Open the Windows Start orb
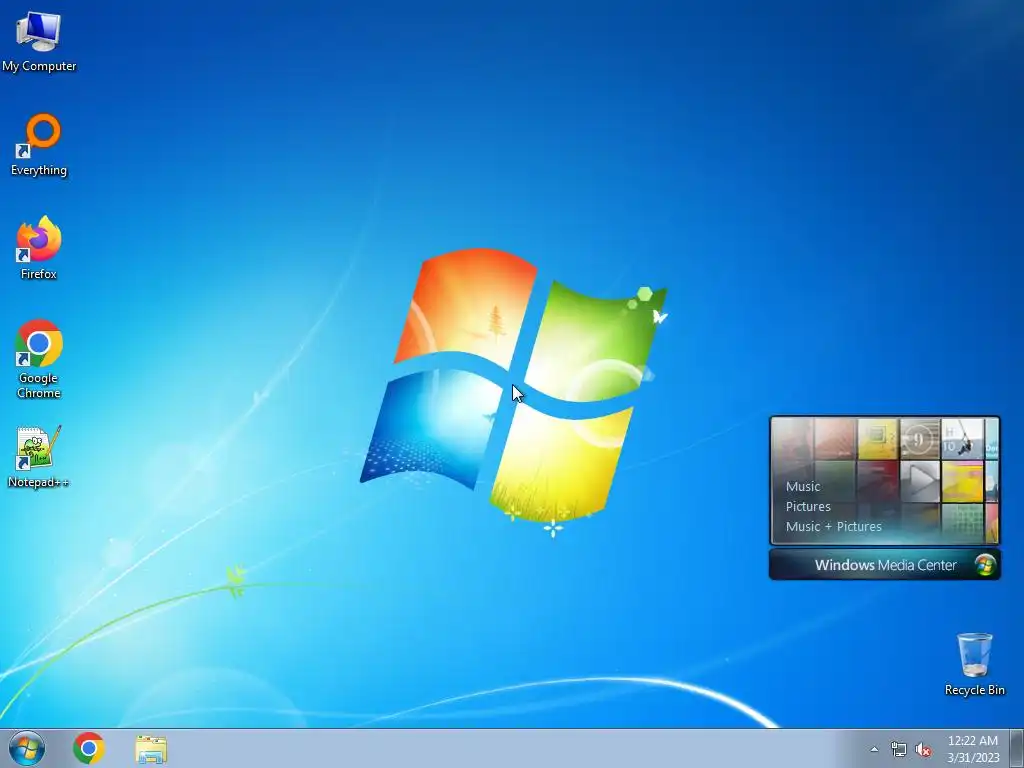This screenshot has width=1024, height=768. (x=27, y=748)
